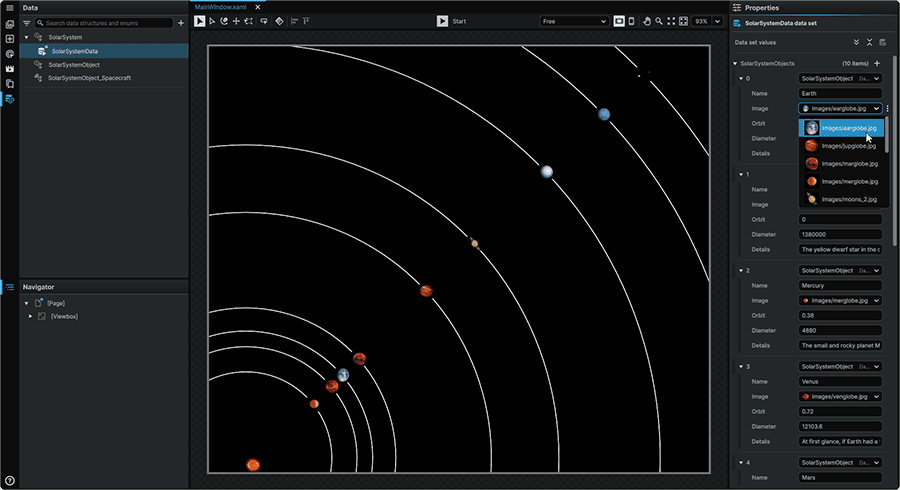Choose Images/moons_2.jpg from the dropdown list
Viewport: 900px width, 490px height.
[x=841, y=199]
